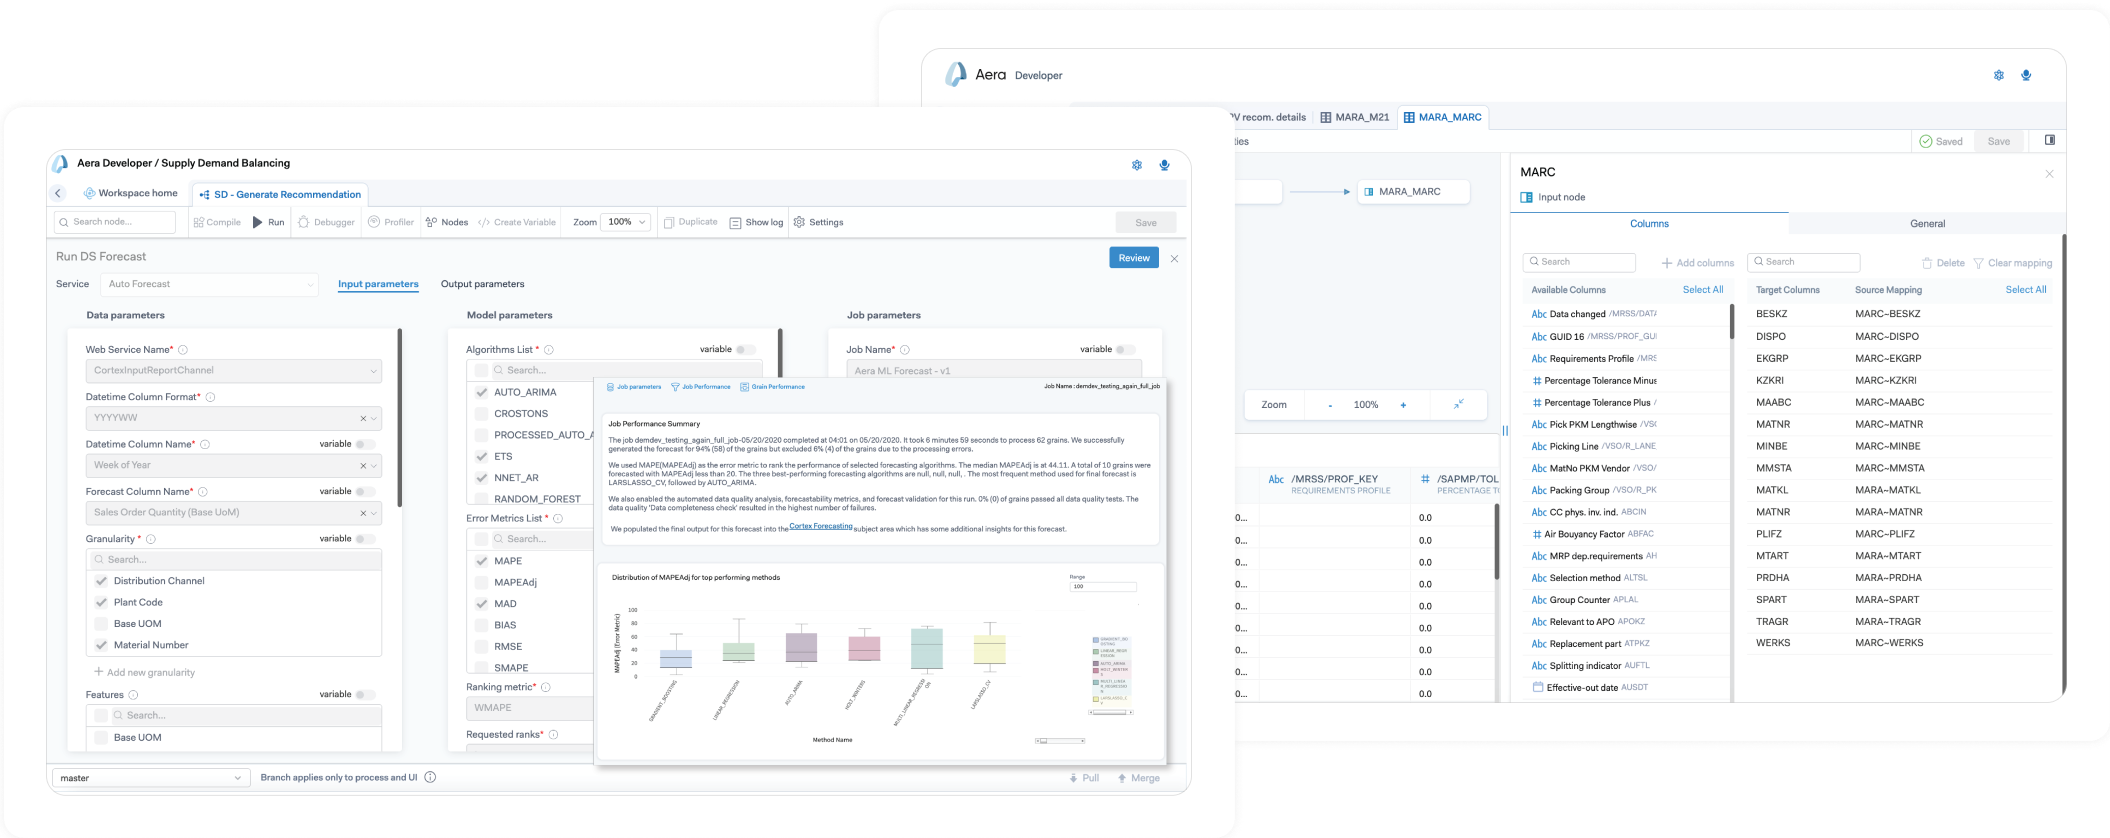
Task: Open the Datetime Column Format dropdown
Action: pyautogui.click(x=233, y=418)
